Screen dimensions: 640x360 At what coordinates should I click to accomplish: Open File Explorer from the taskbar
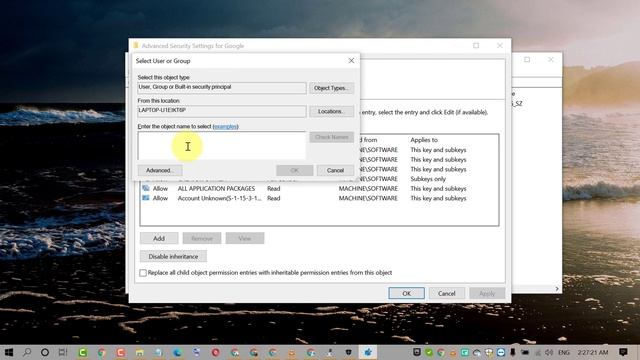[x=139, y=352]
